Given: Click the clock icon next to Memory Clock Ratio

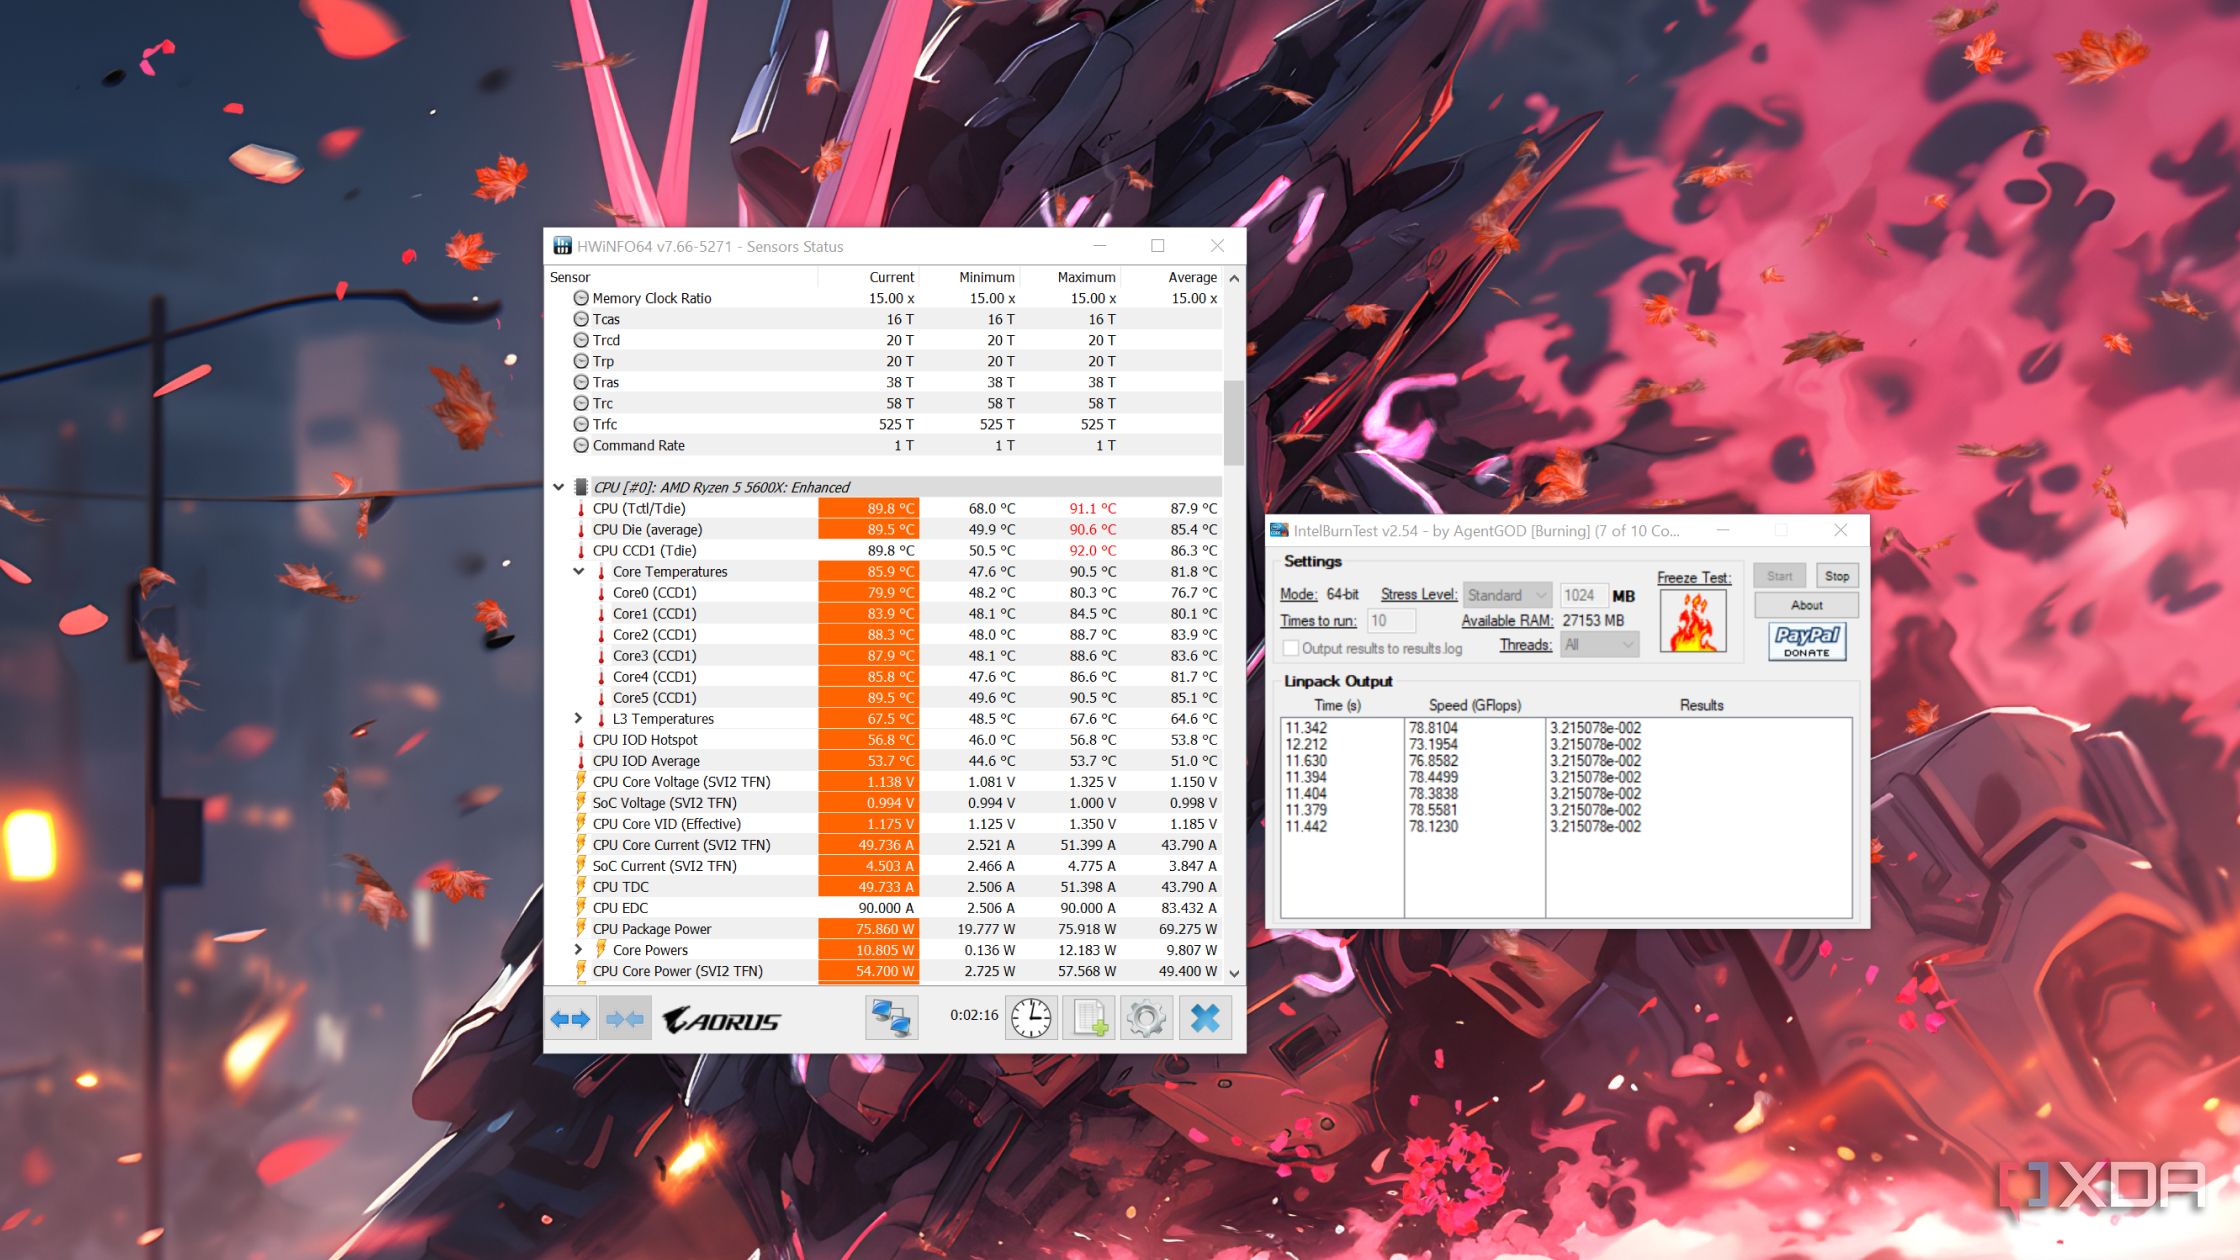Looking at the screenshot, I should tap(580, 298).
